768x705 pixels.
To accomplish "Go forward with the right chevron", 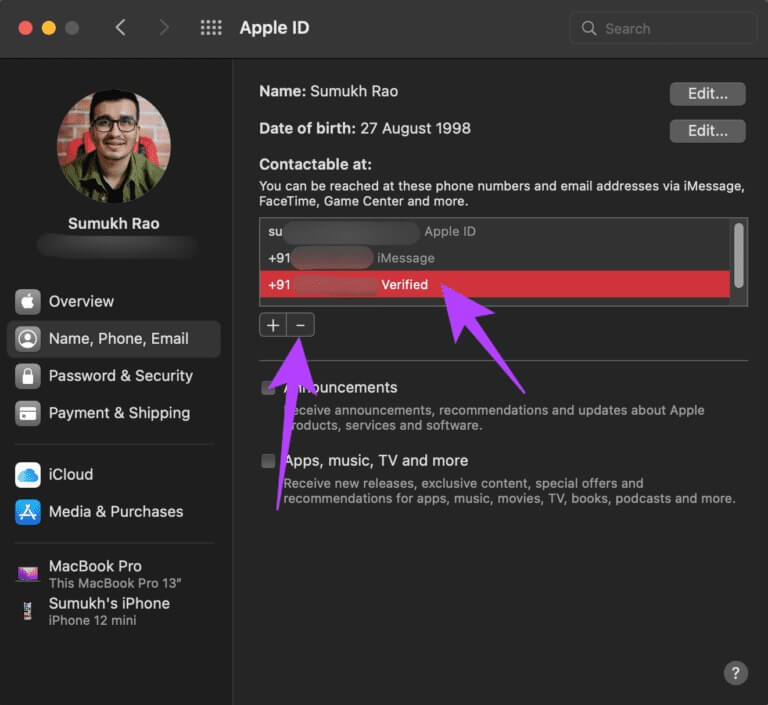I will point(164,28).
